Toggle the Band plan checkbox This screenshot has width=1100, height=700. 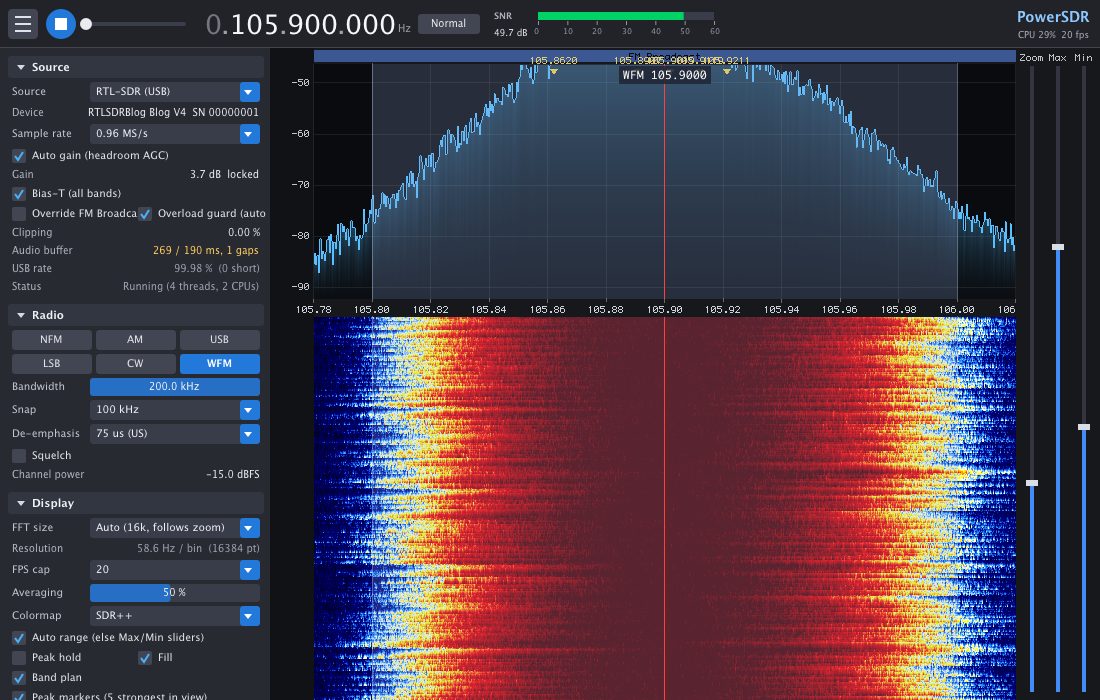tap(19, 678)
